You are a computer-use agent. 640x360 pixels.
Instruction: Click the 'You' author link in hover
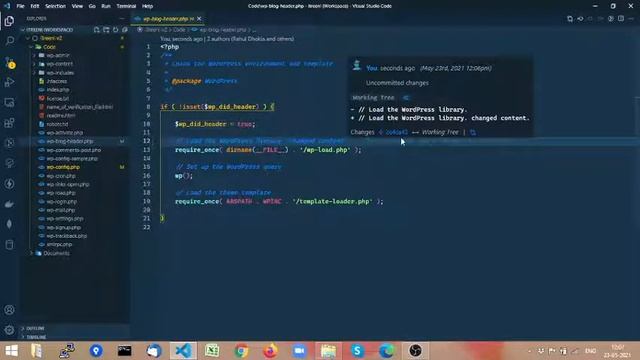(x=371, y=68)
